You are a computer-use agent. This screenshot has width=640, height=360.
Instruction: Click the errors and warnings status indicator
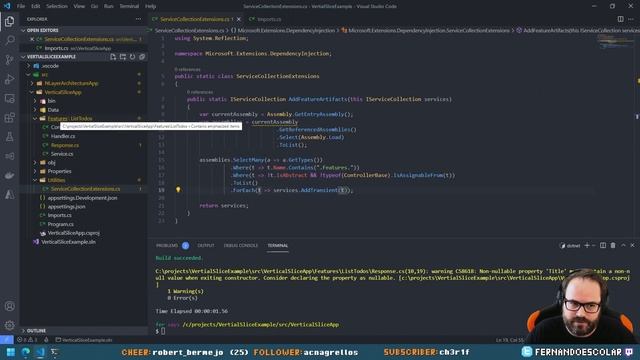27,340
